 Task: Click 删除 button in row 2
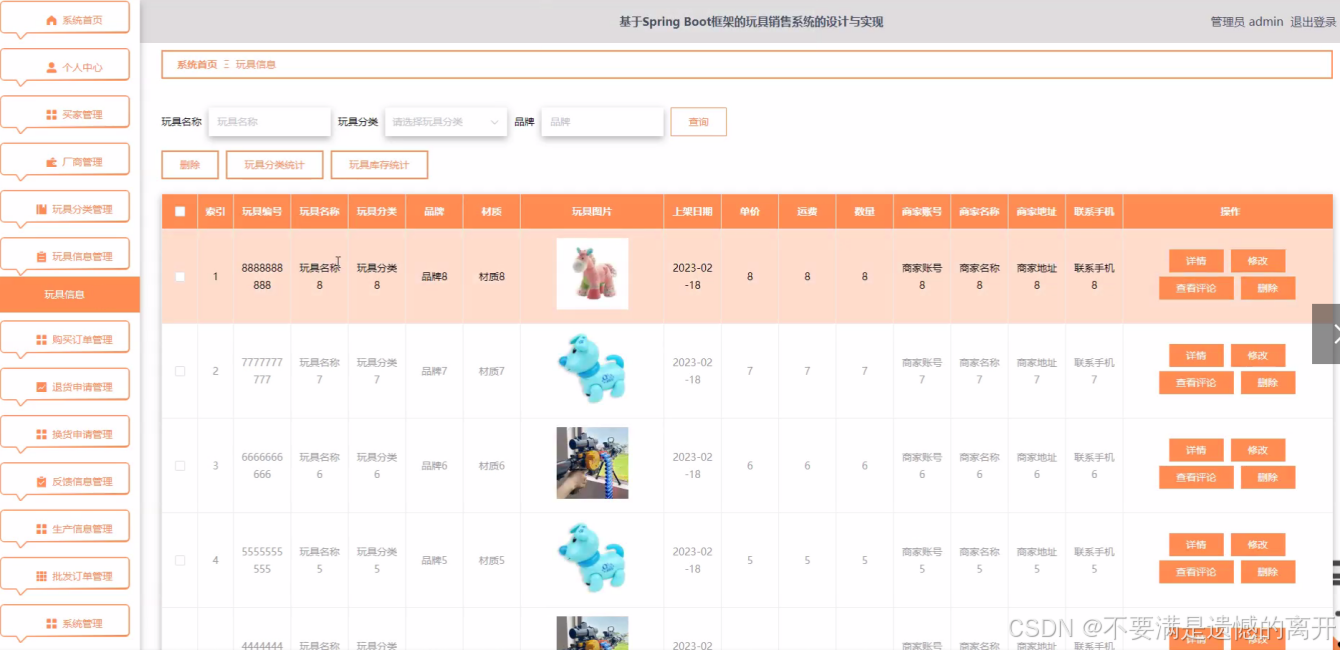(1268, 383)
